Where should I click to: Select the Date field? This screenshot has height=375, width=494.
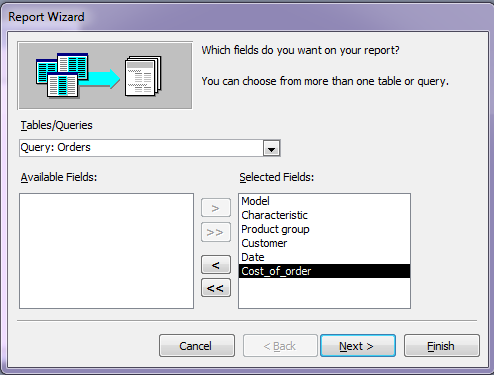253,257
